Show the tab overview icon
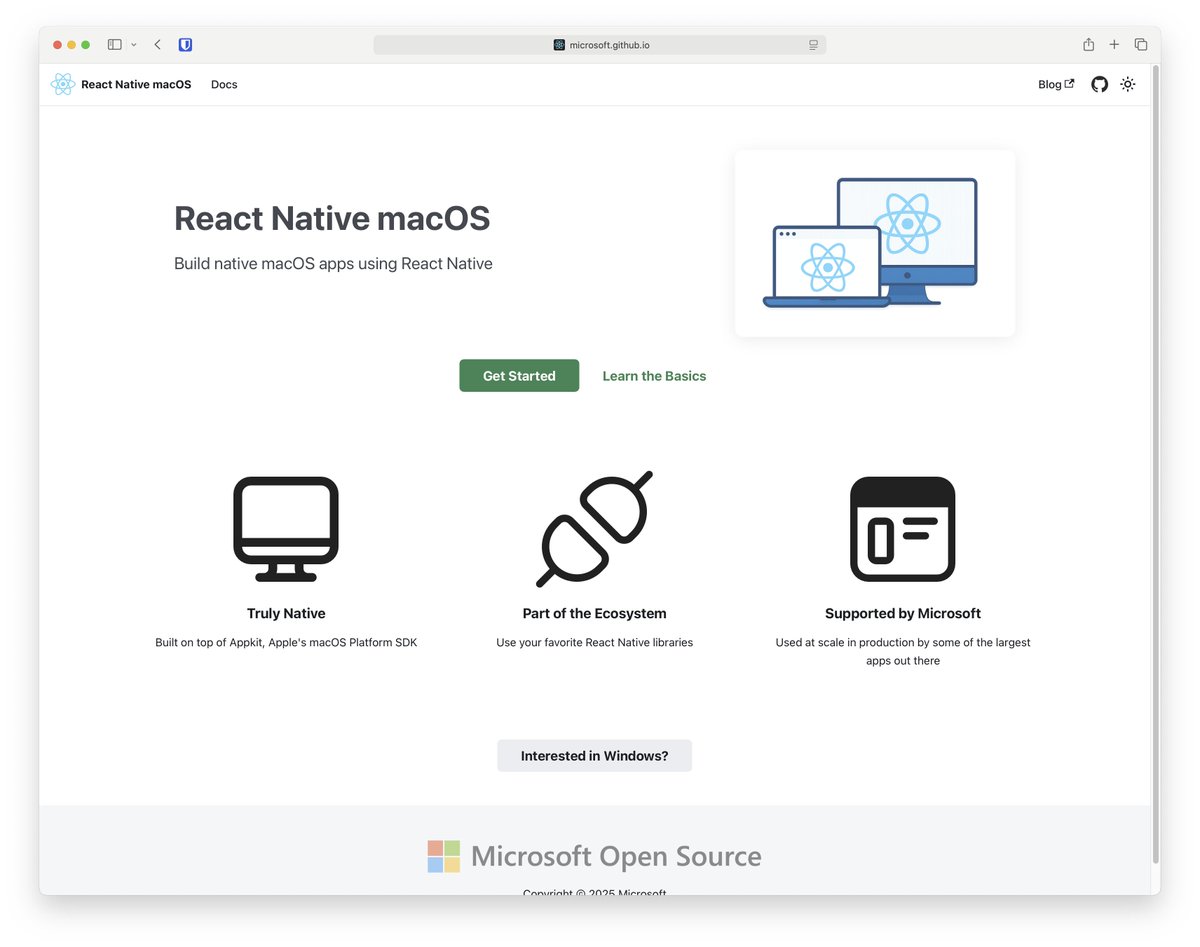Viewport: 1200px width, 947px height. (x=1141, y=44)
